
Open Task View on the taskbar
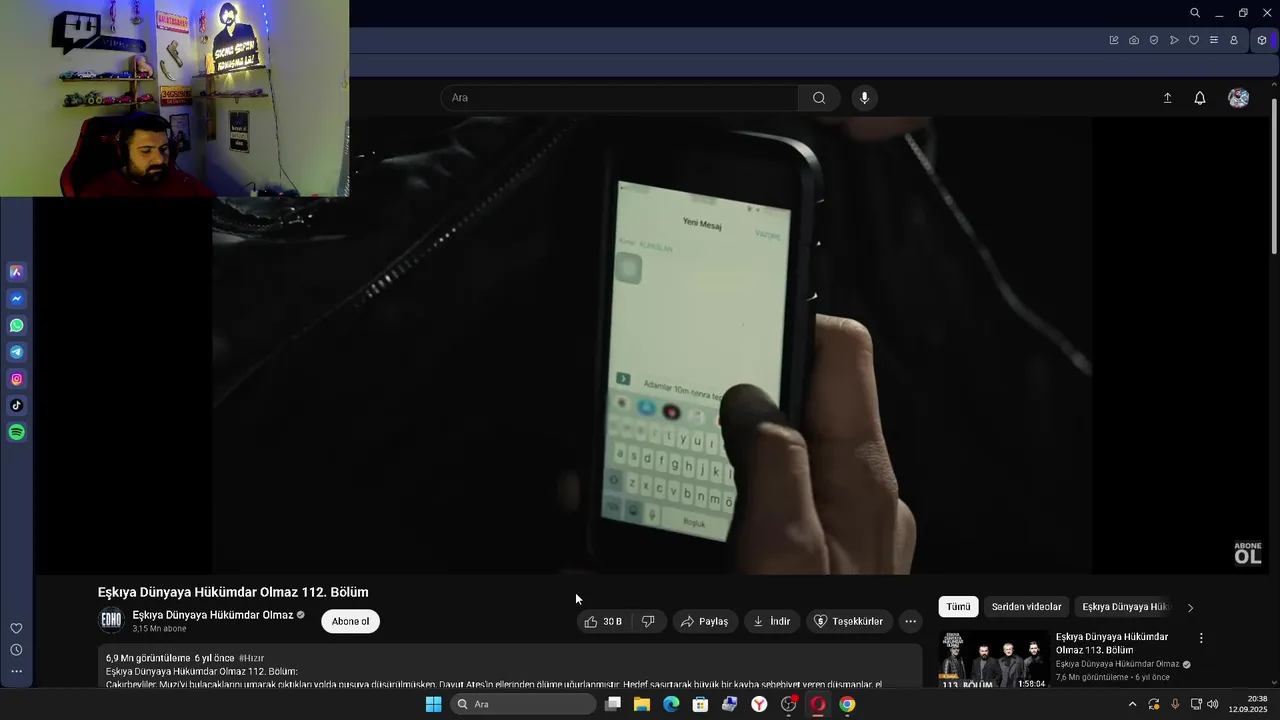[613, 704]
